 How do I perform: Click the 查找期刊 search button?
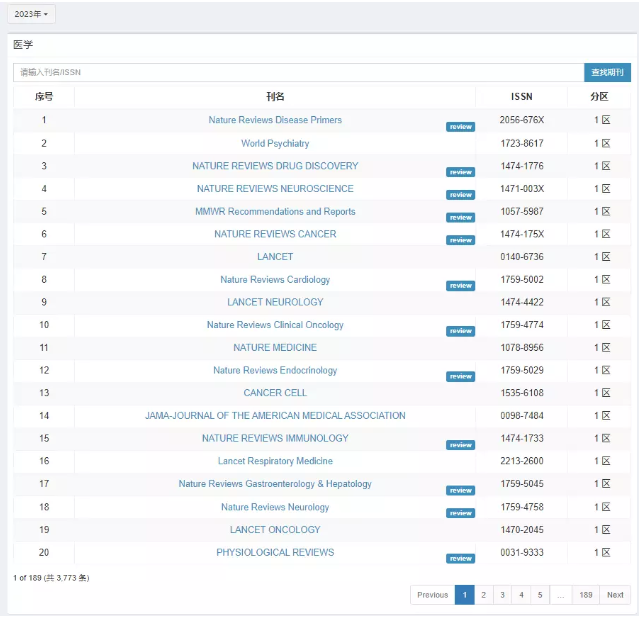(607, 72)
